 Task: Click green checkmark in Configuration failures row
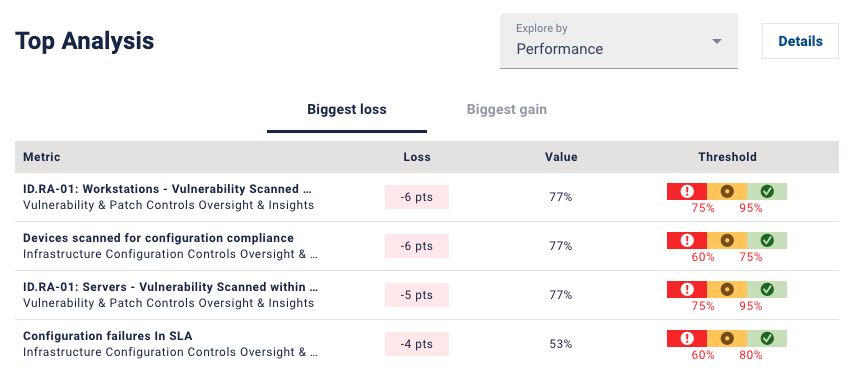click(x=767, y=338)
